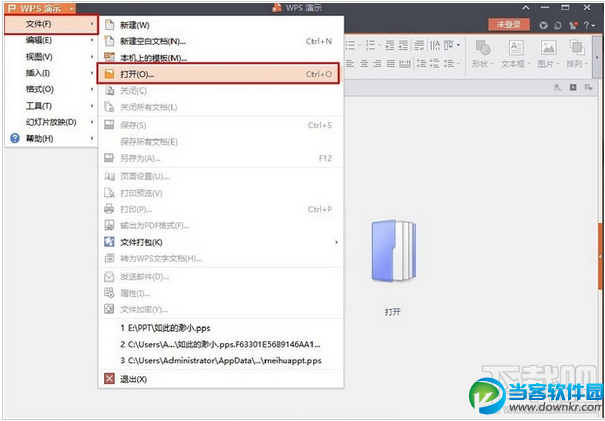Click the skin shirt icon in title bar
The width and height of the screenshot is (605, 421).
(573, 25)
